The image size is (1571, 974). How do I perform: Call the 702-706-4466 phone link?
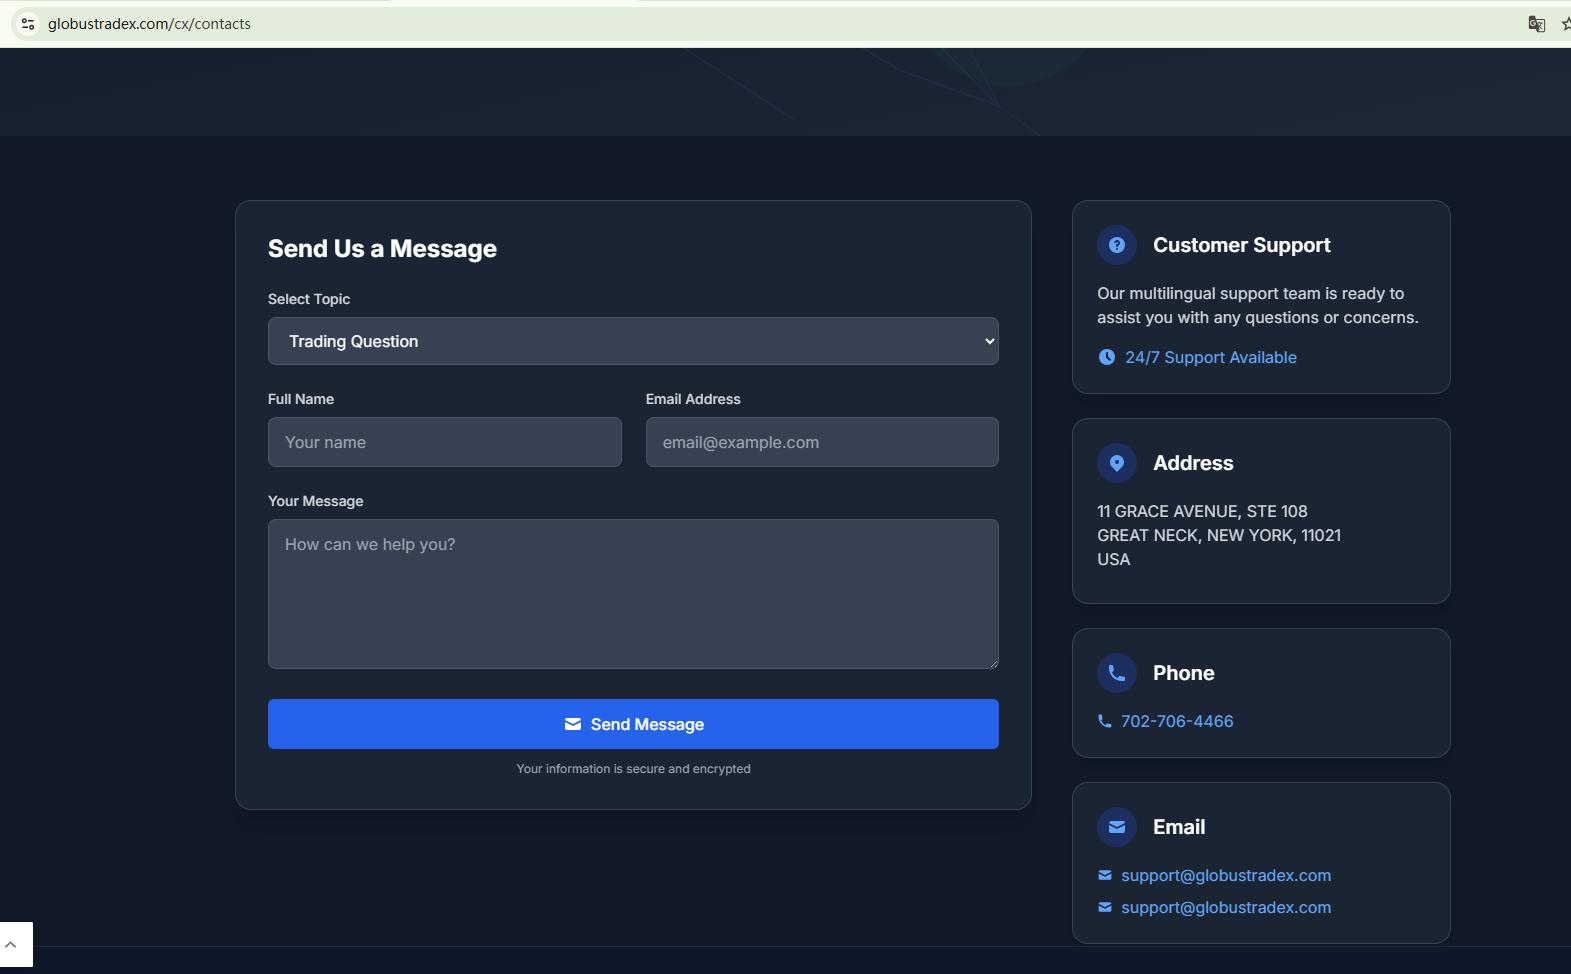tap(1176, 721)
